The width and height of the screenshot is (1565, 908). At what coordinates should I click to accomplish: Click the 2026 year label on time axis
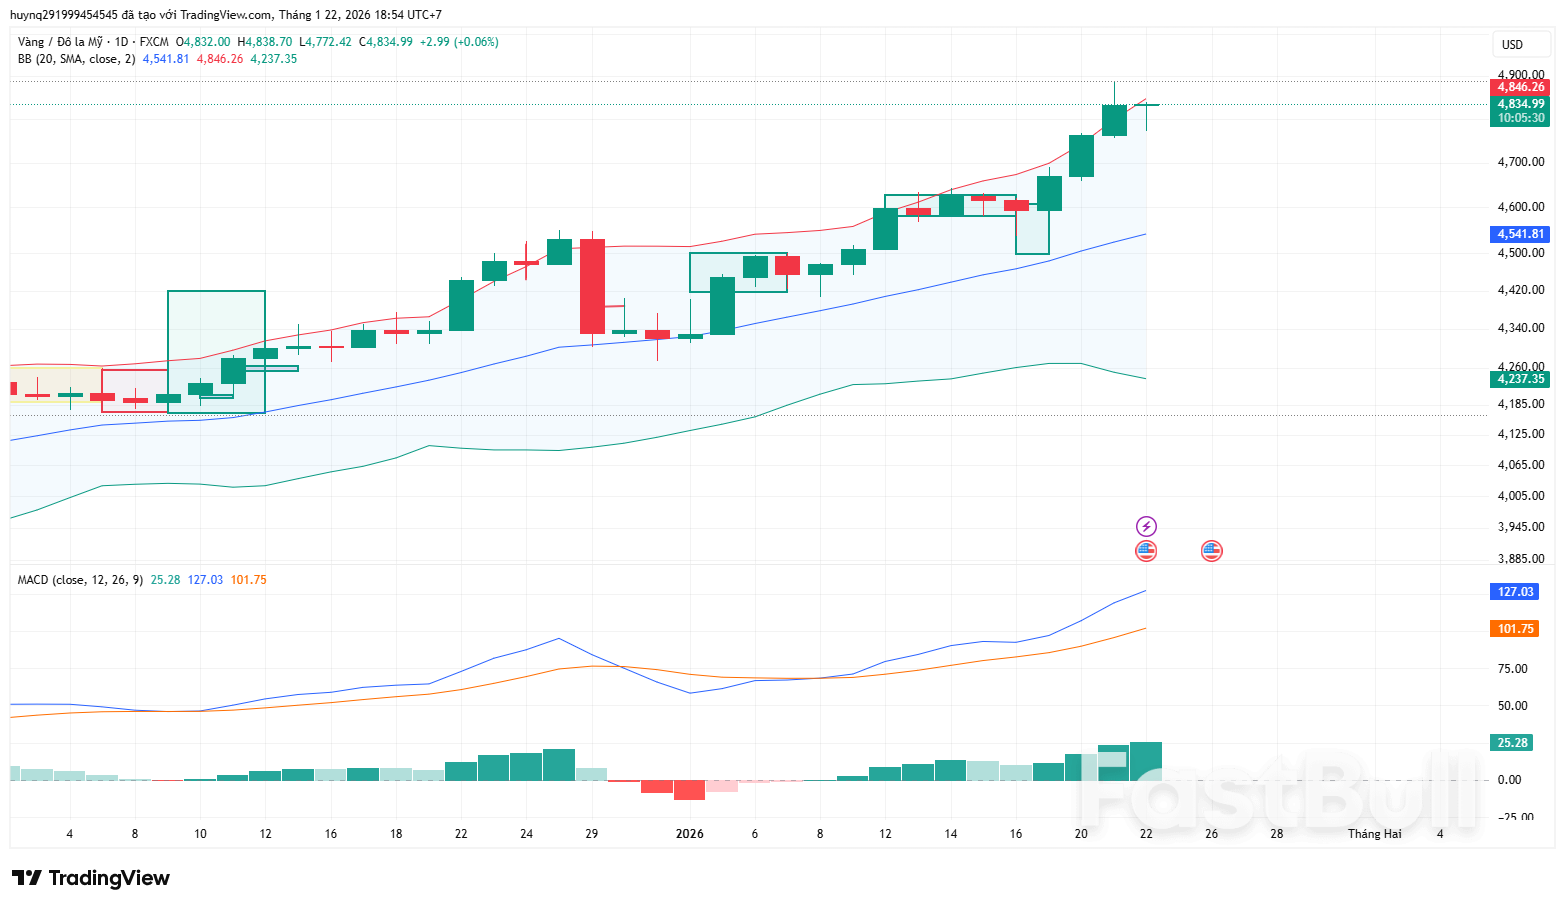(x=689, y=834)
